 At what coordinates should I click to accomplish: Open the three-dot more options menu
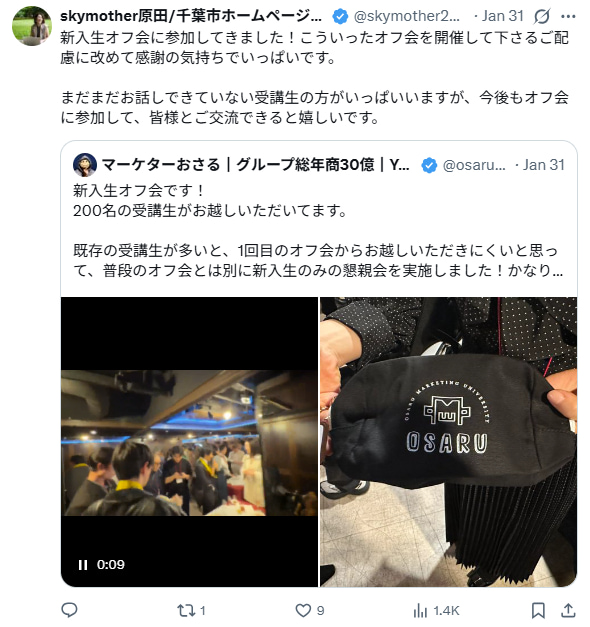[x=568, y=16]
